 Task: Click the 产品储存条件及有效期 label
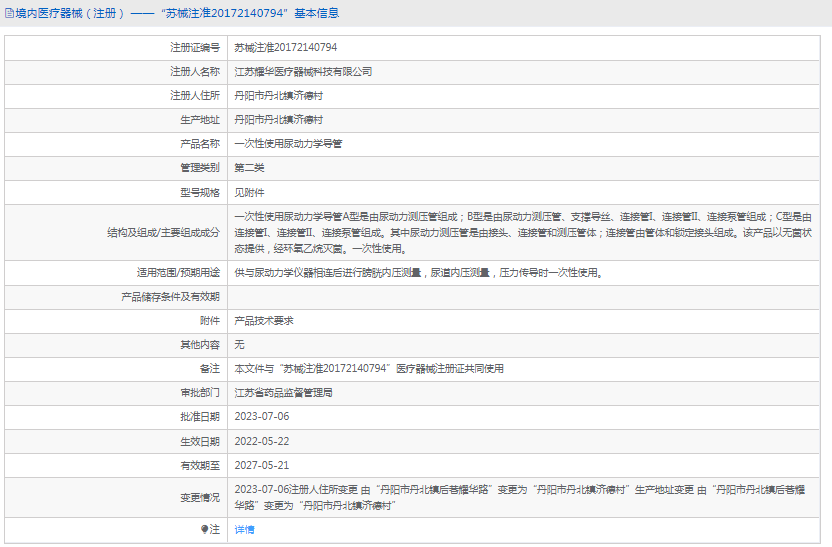pyautogui.click(x=170, y=297)
